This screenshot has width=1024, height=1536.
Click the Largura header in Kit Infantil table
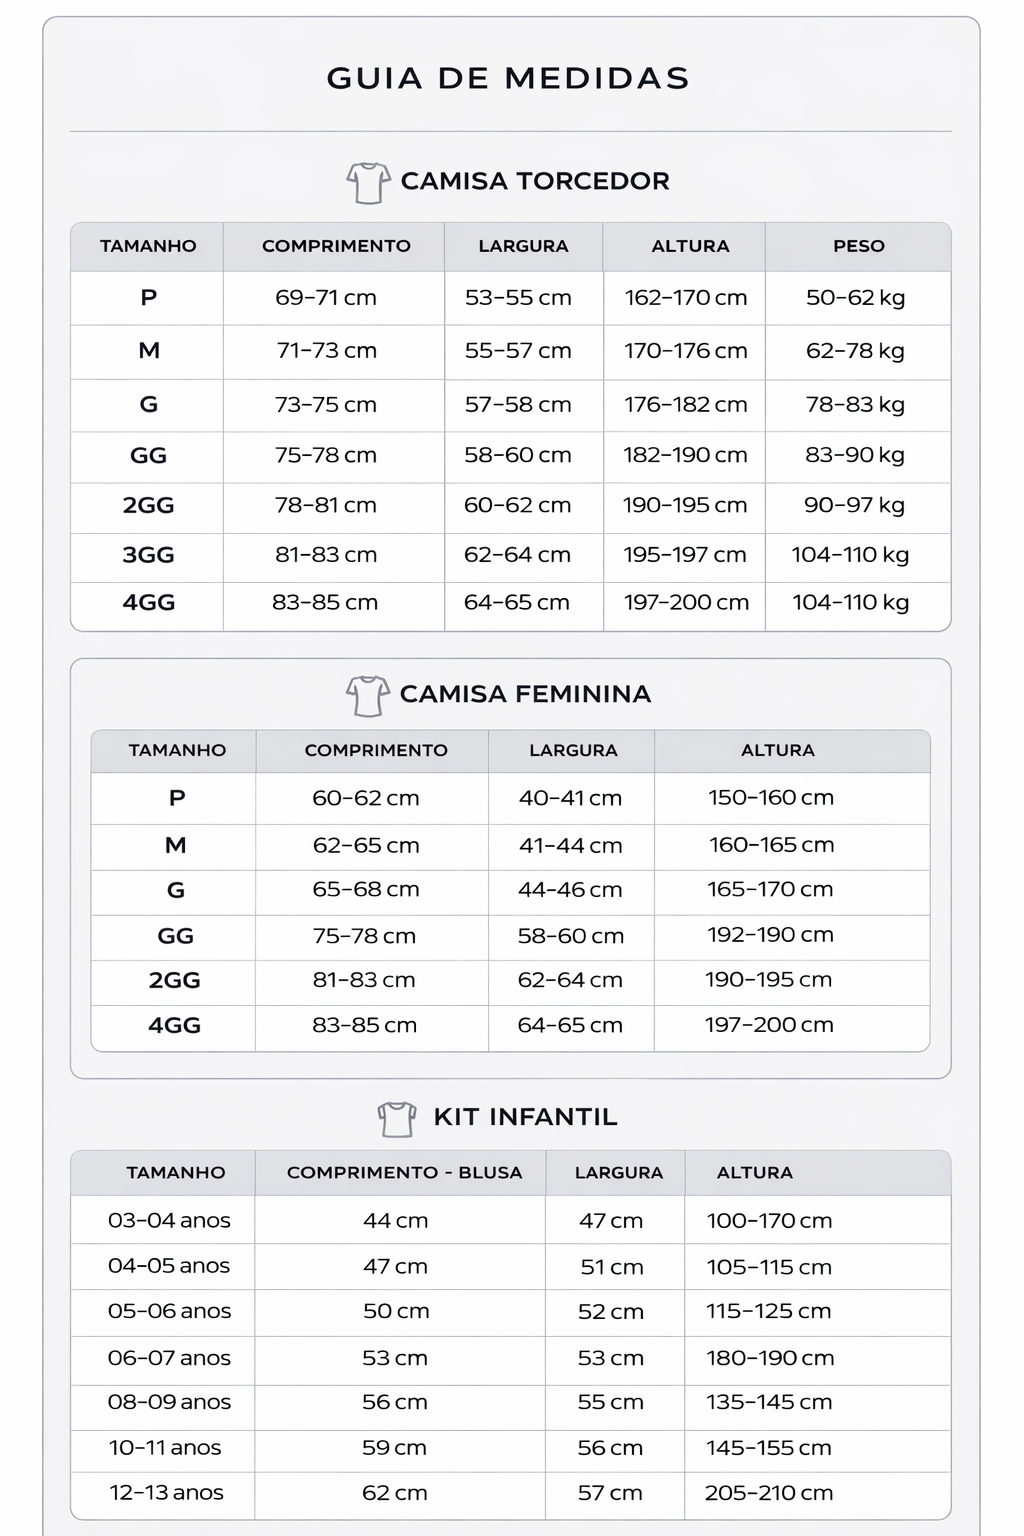coord(619,1173)
